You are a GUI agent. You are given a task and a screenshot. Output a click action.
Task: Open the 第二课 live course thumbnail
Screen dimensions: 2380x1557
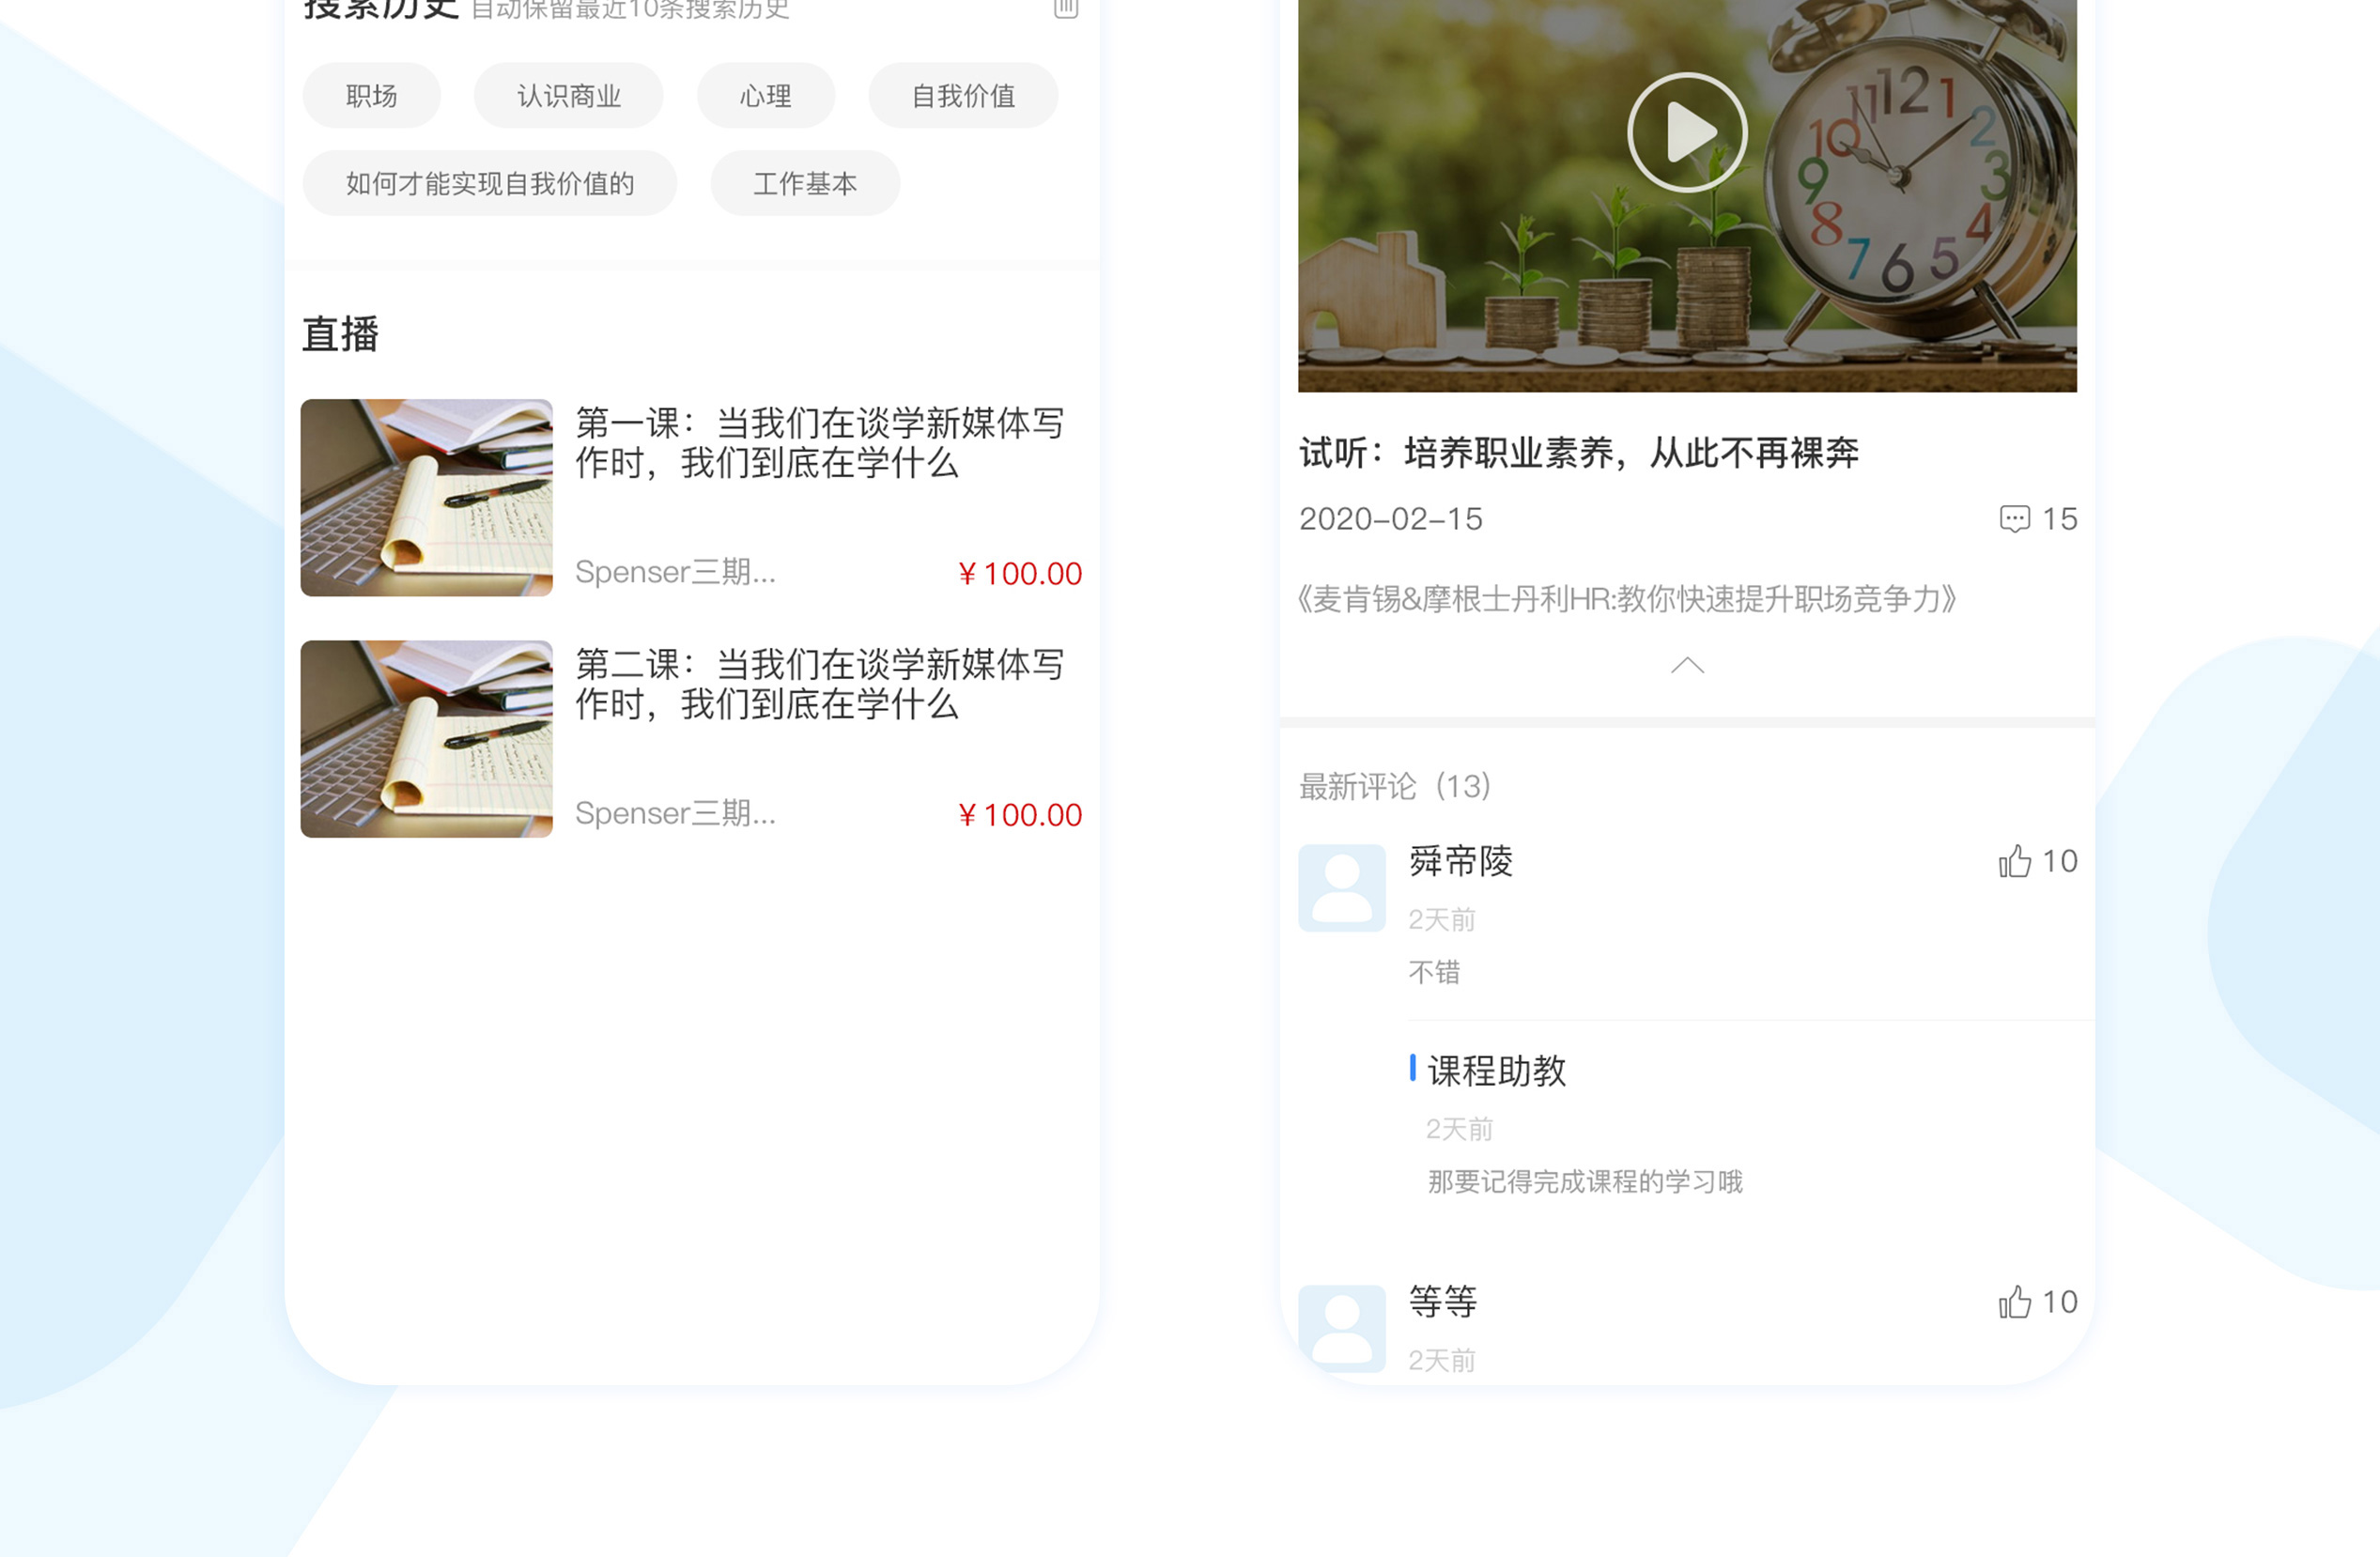click(x=426, y=739)
